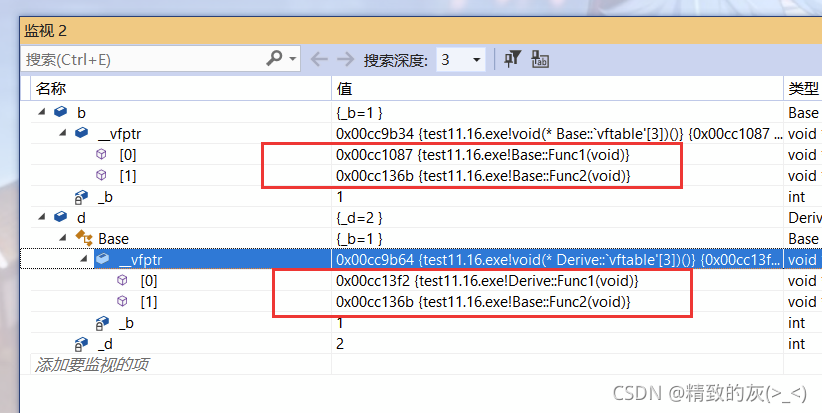Collapse the b variable tree node

coord(42,112)
